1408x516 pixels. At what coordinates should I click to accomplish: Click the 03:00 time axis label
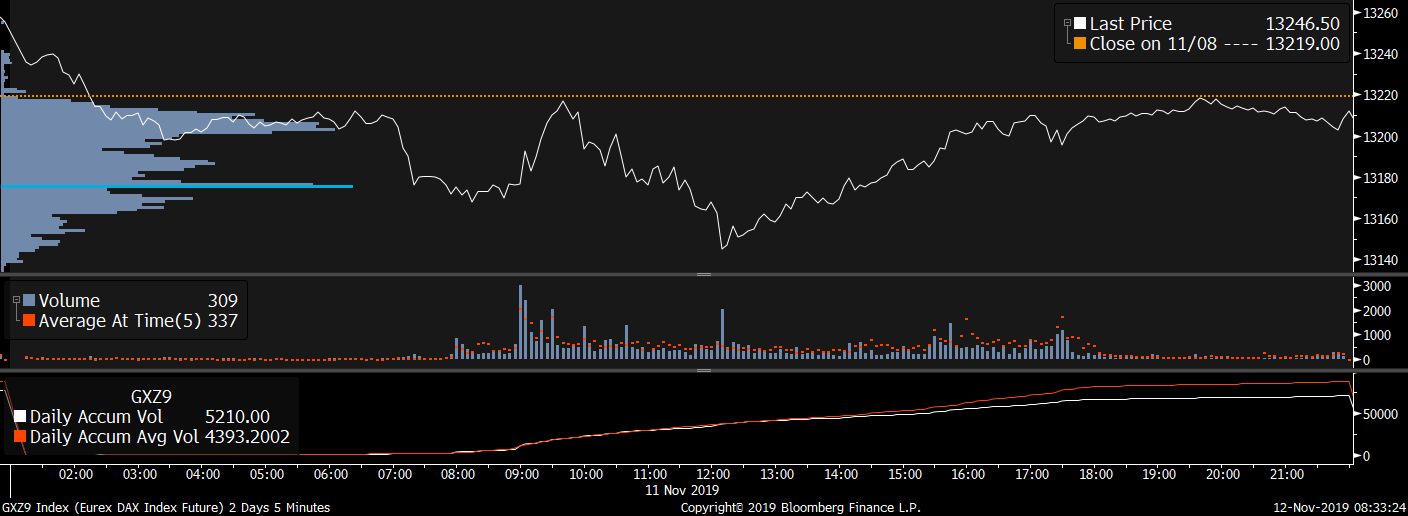click(140, 474)
